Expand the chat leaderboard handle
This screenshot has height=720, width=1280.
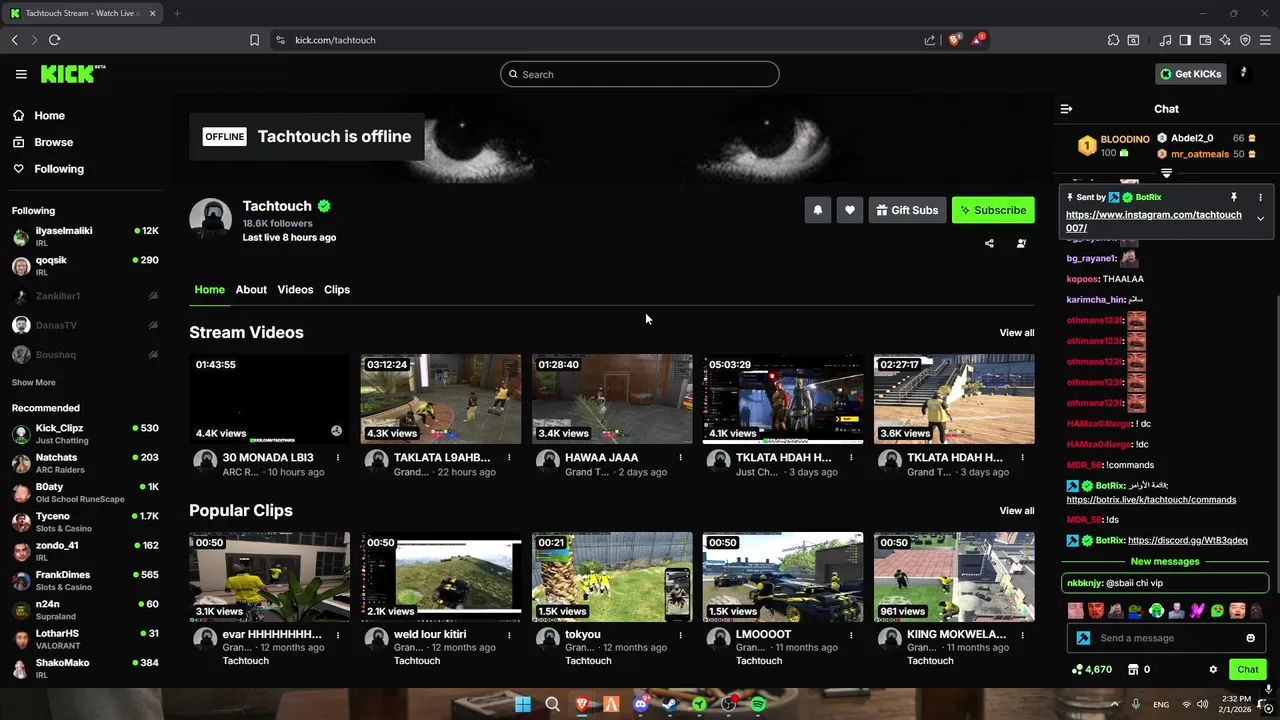pyautogui.click(x=1166, y=174)
